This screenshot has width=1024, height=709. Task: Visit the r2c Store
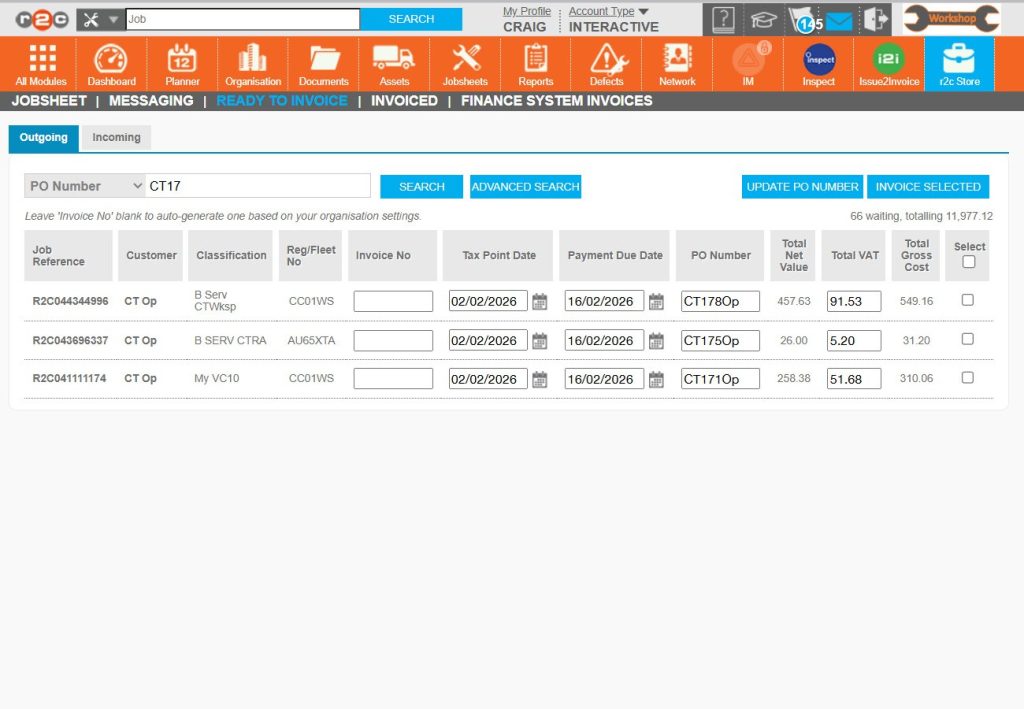(958, 63)
